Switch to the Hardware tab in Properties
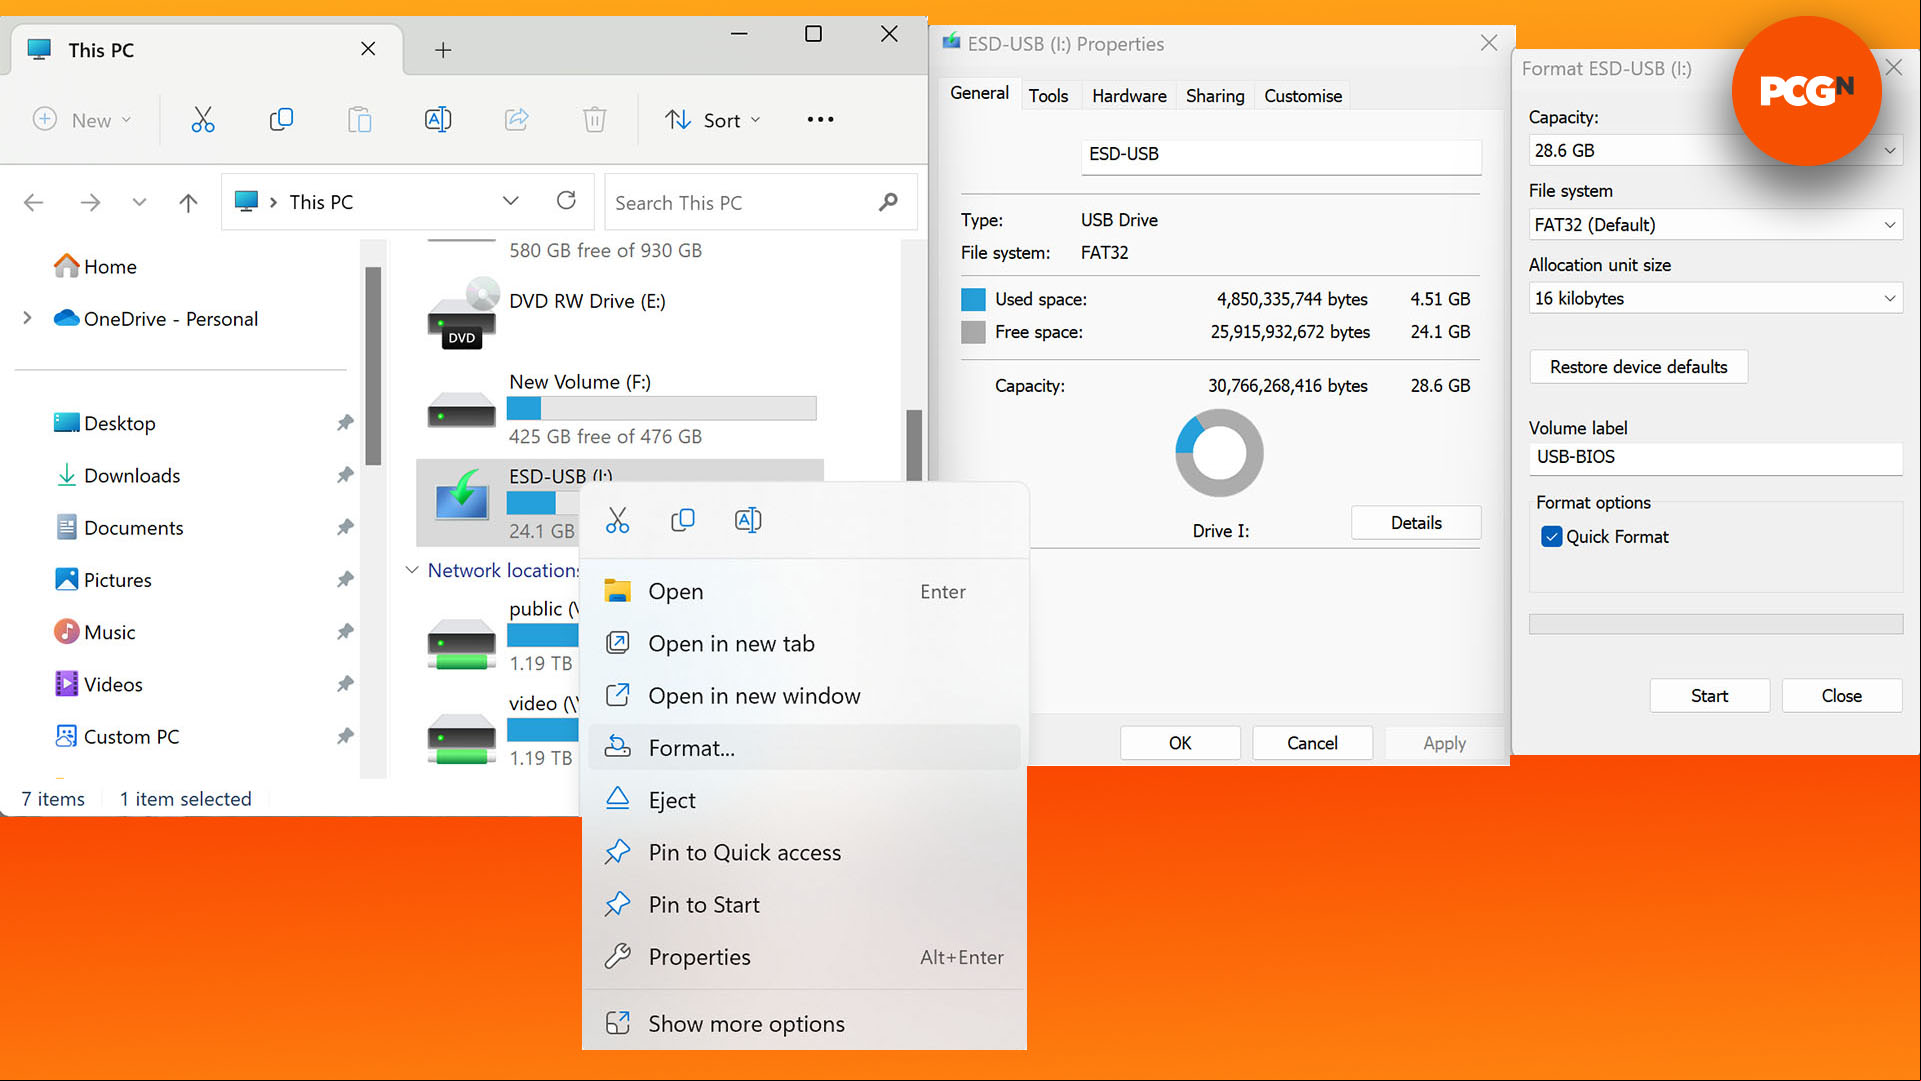Image resolution: width=1921 pixels, height=1081 pixels. point(1129,96)
